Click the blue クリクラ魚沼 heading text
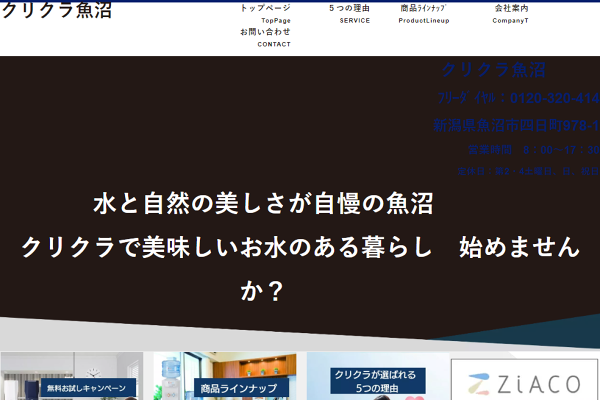600x400 pixels. coord(494,70)
